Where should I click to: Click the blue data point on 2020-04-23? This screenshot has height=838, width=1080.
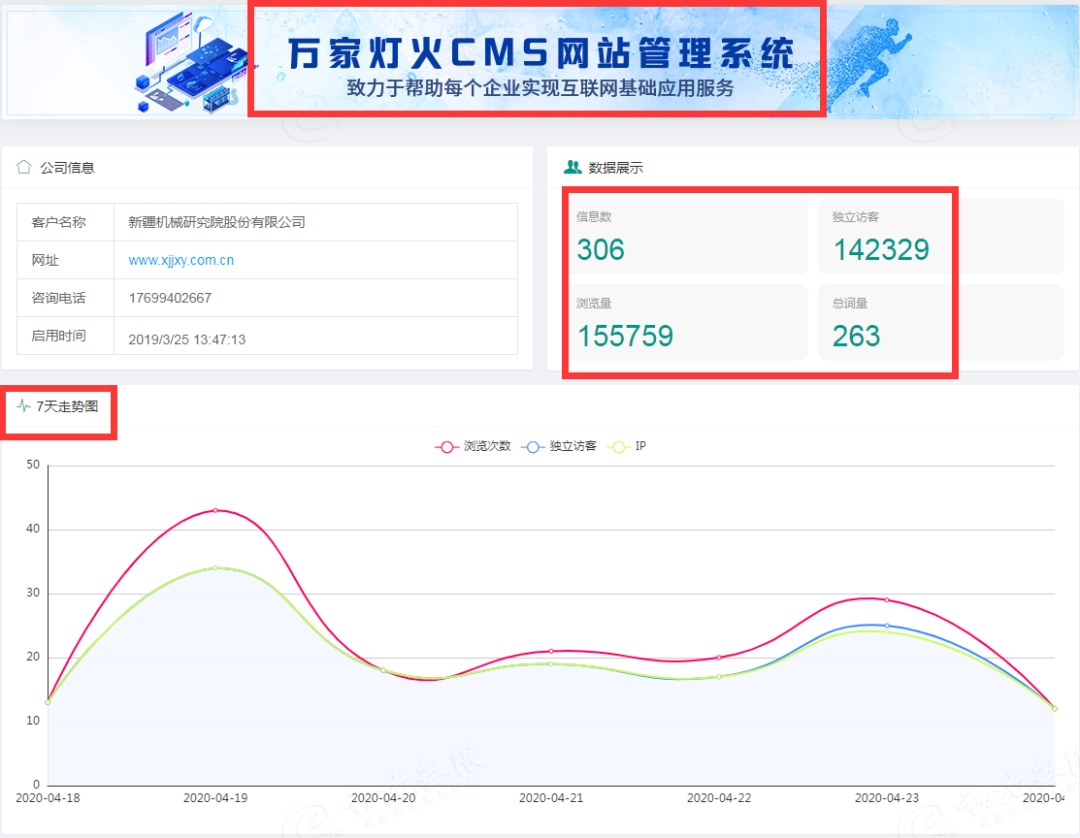[886, 626]
